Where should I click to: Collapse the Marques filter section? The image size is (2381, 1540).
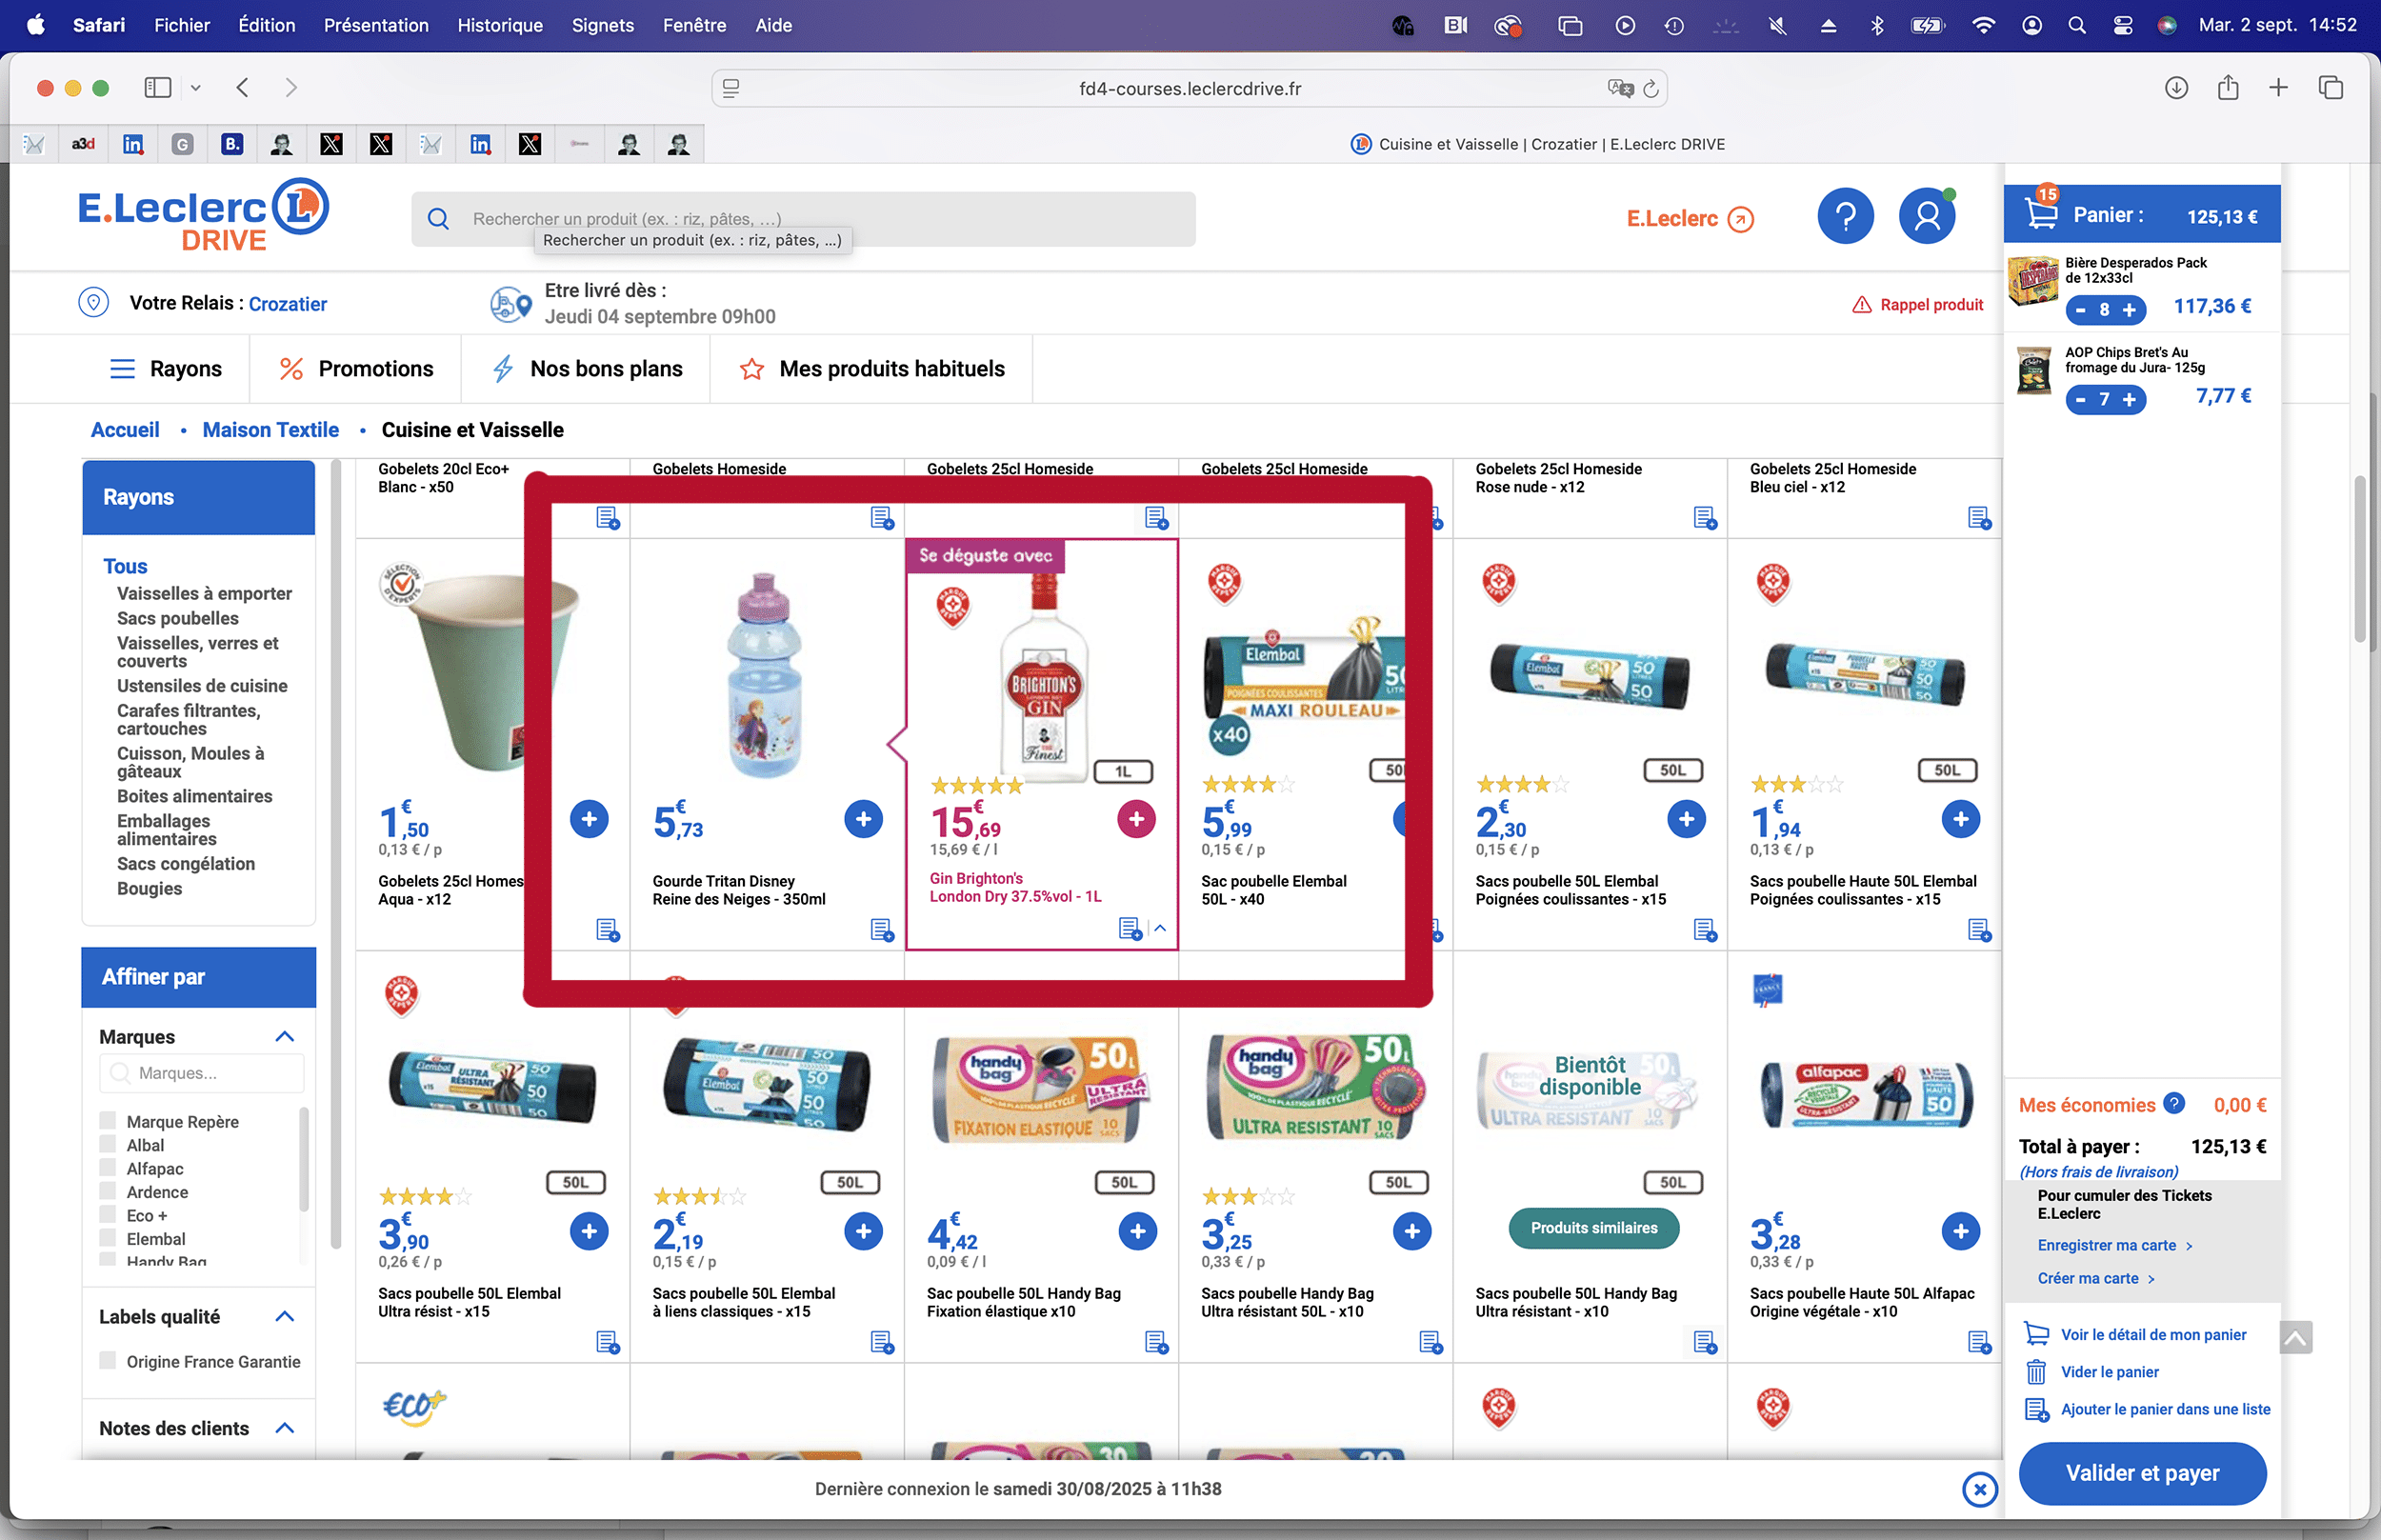point(284,1037)
